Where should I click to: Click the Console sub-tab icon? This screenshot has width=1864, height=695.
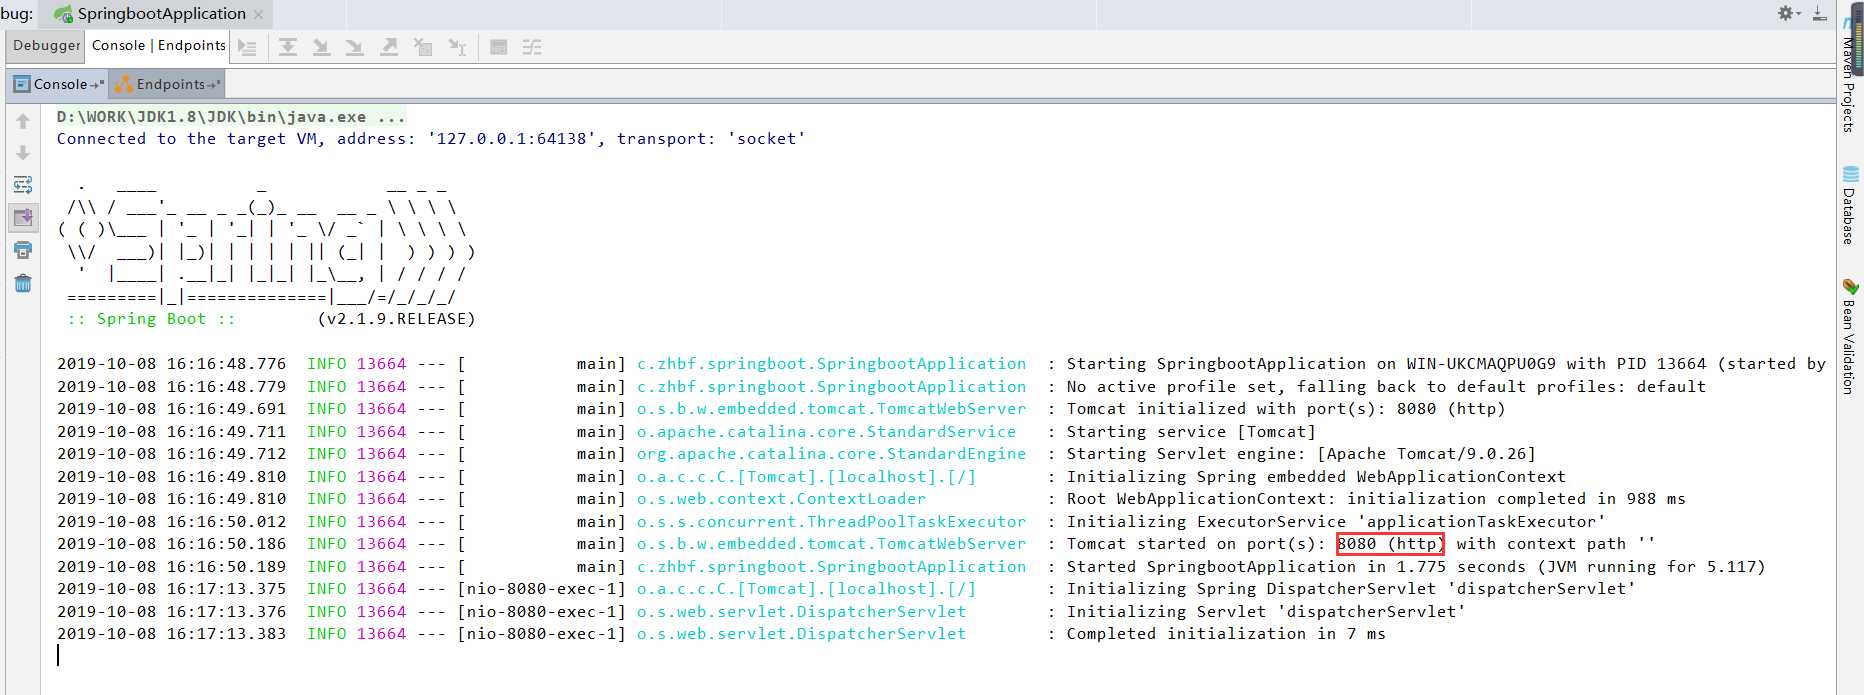[21, 84]
